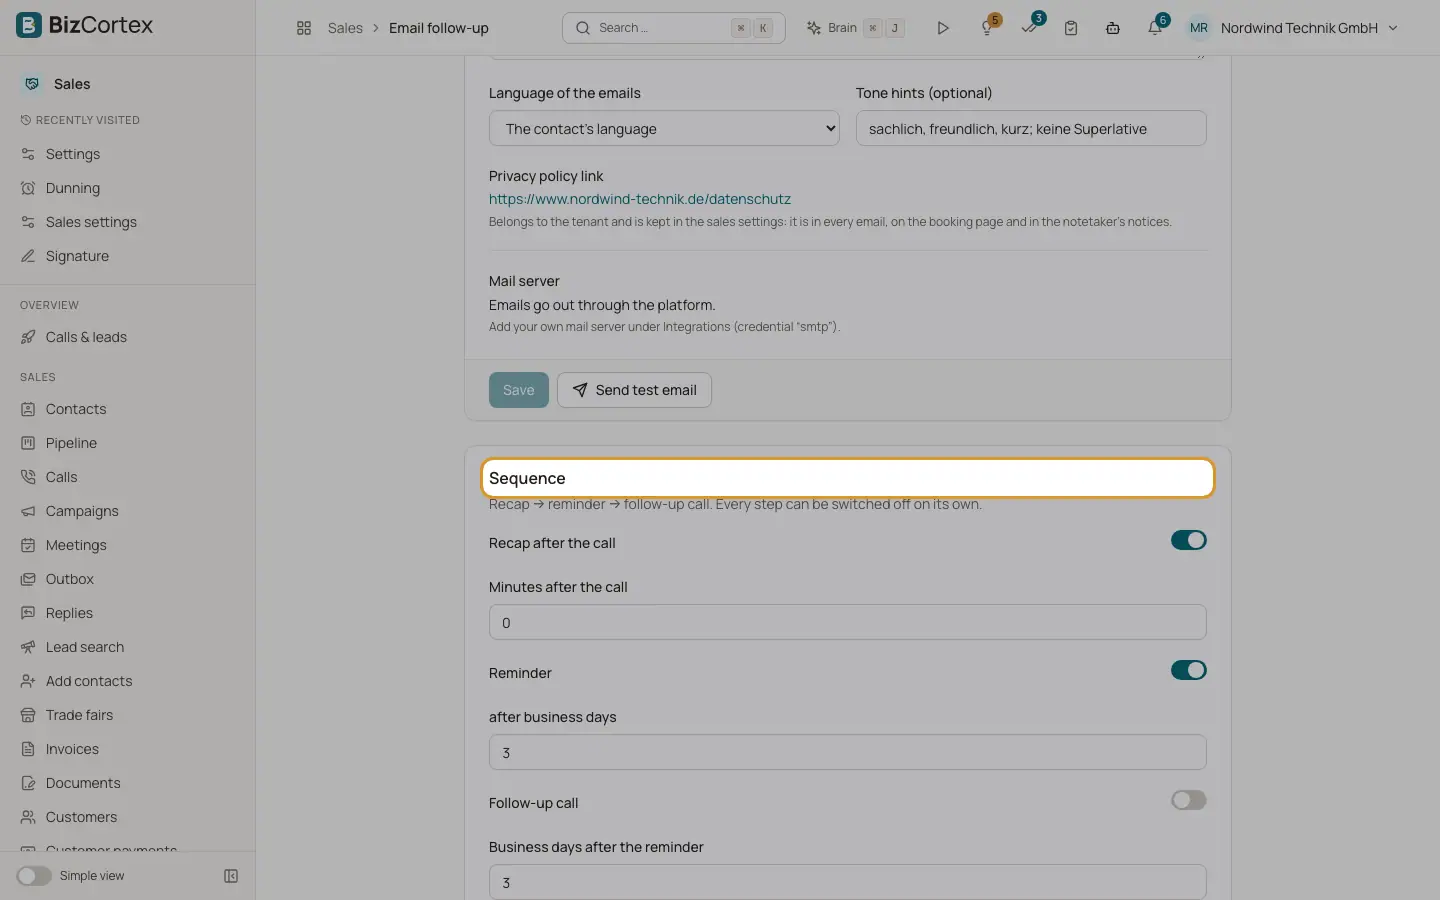1440x900 pixels.
Task: Disable the Recap after the call toggle
Action: 1189,540
